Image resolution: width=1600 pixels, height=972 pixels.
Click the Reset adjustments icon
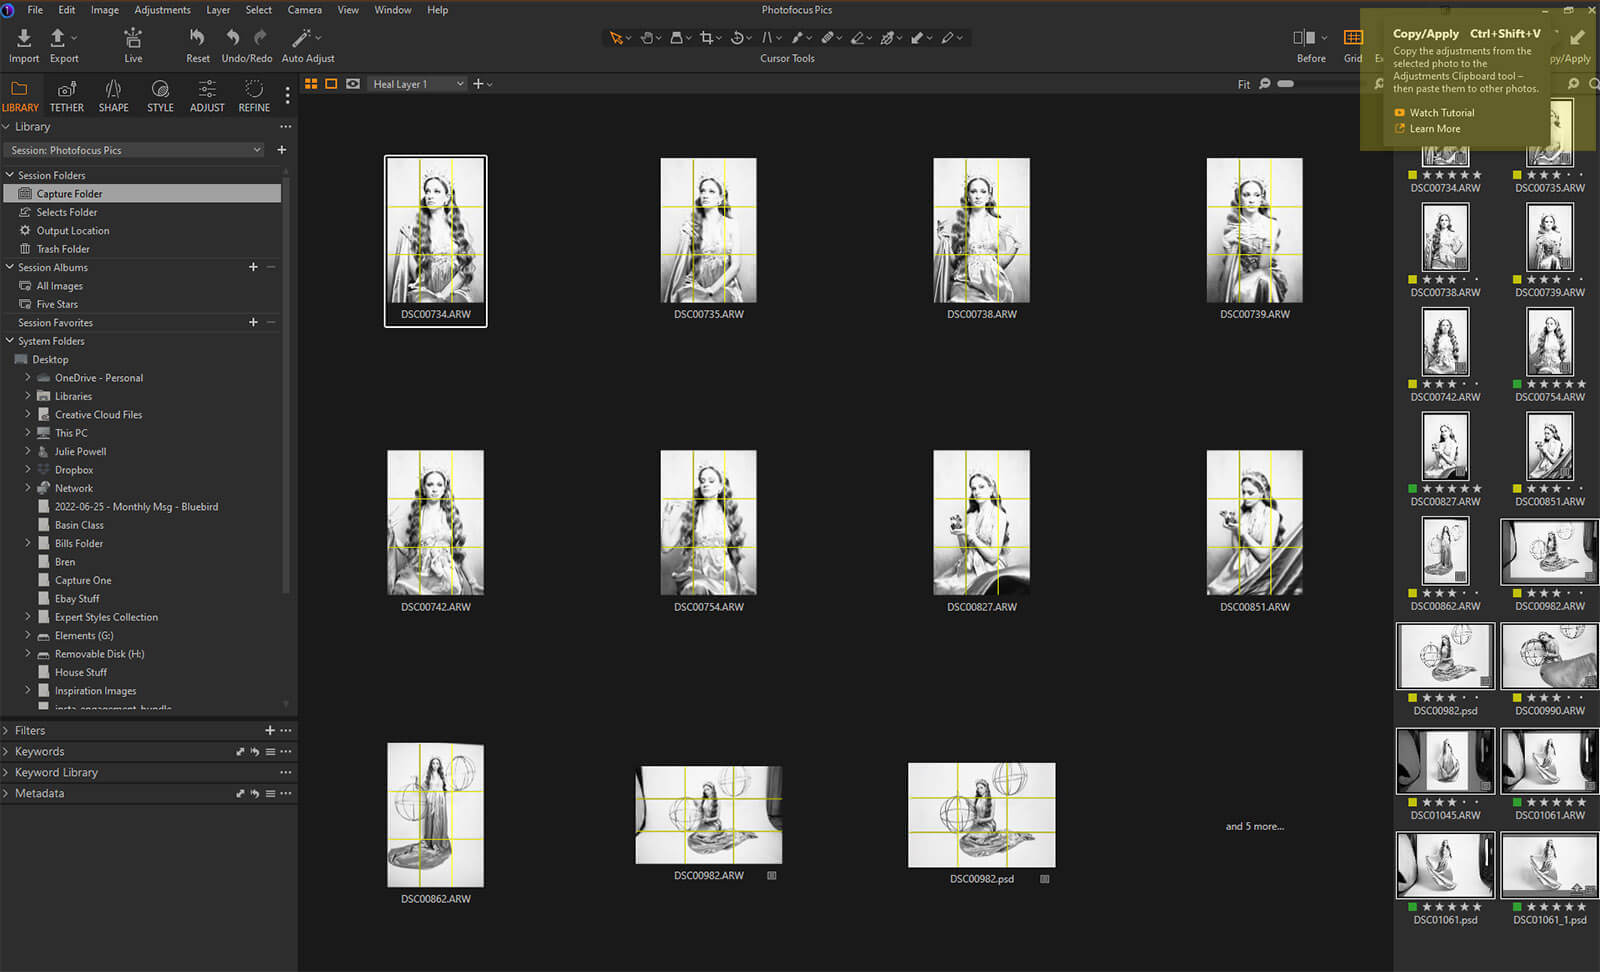pos(197,38)
